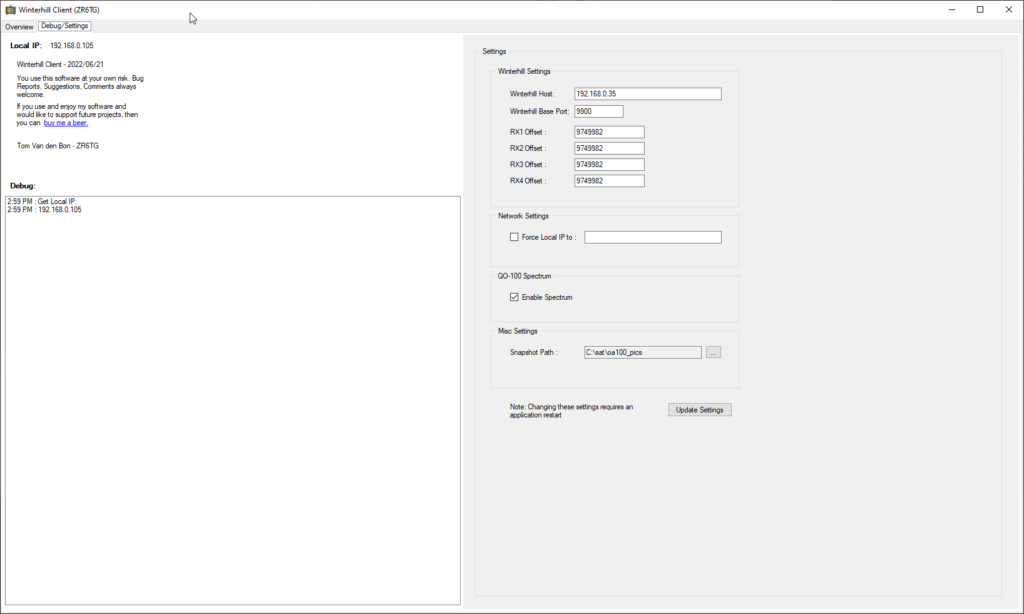Click the 'Debug:' heading label

(23, 186)
